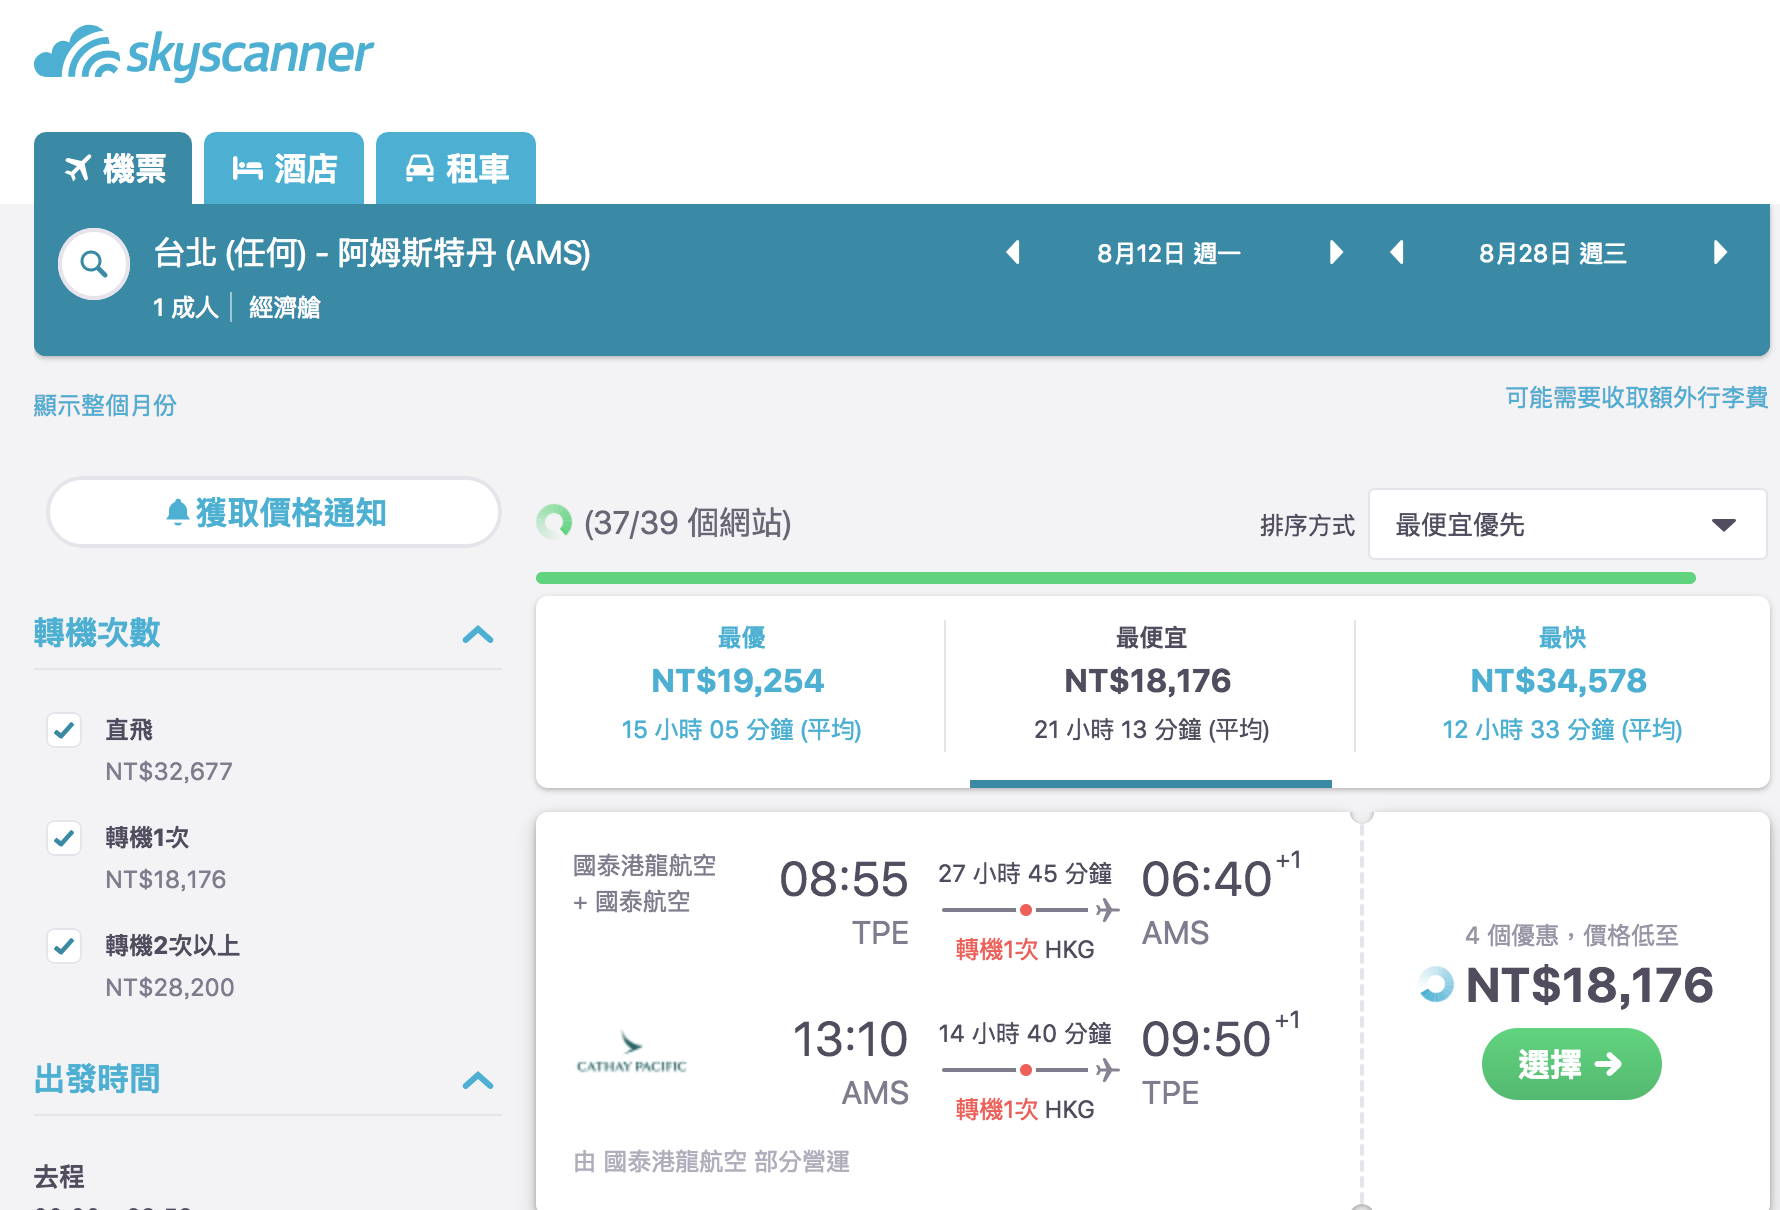
Task: Toggle the 轉機1次 checkbox
Action: pos(64,838)
